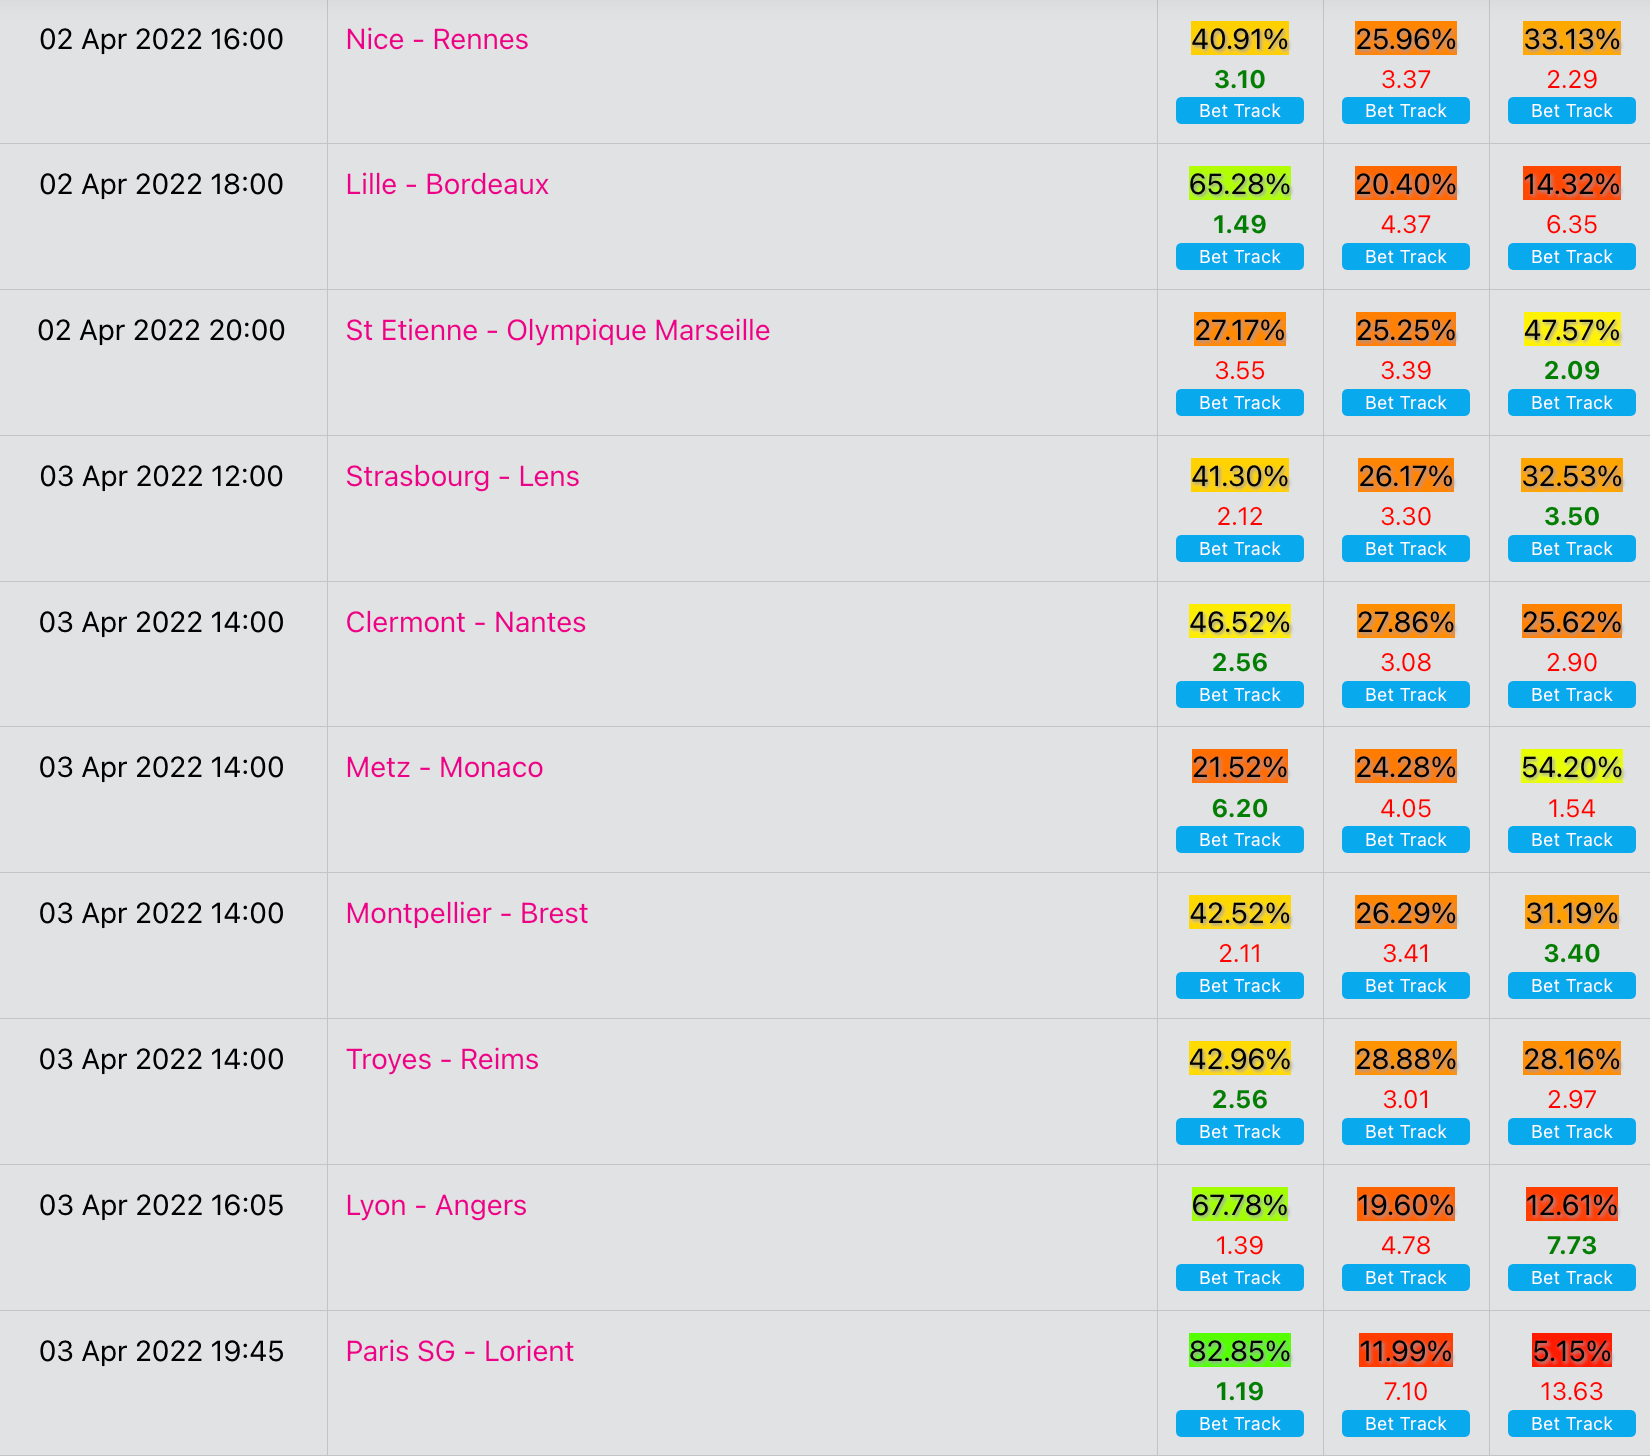Click Bet Track under Nantes 2.90 odds
This screenshot has width=1650, height=1456.
coord(1572,695)
